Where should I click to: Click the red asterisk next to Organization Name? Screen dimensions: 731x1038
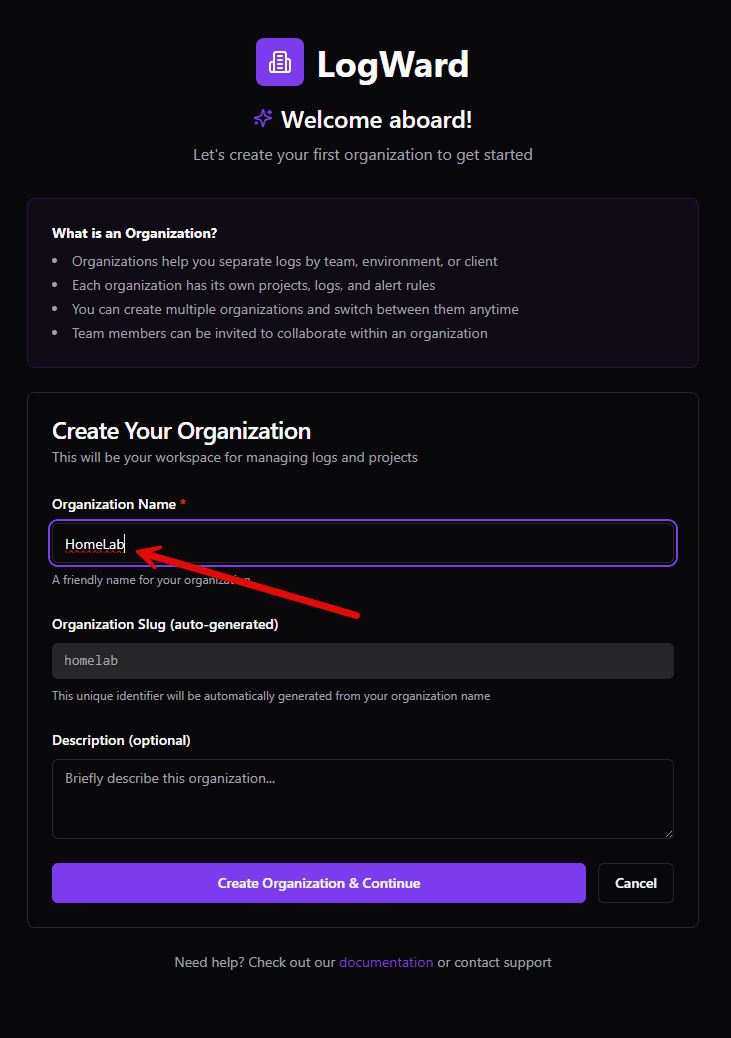[182, 503]
